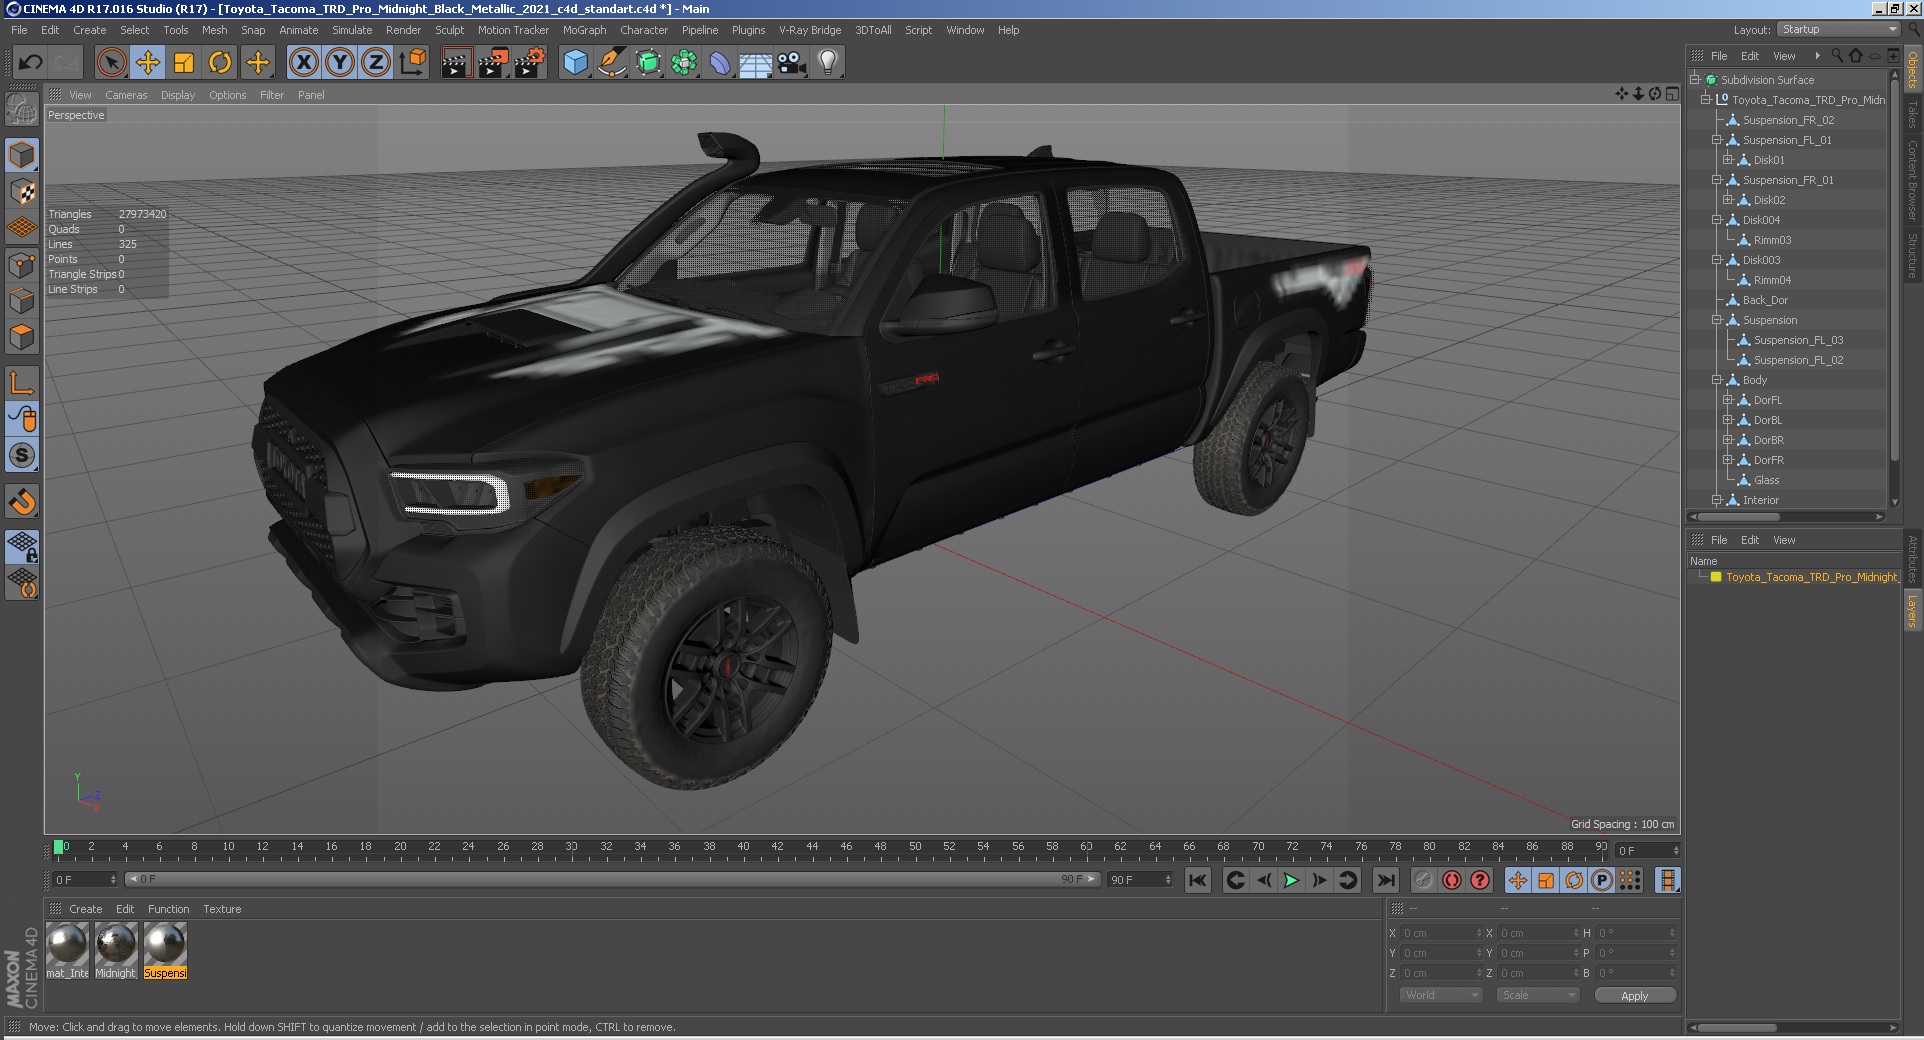Switch to the Content Browser side tab
The height and width of the screenshot is (1040, 1924).
click(1912, 180)
